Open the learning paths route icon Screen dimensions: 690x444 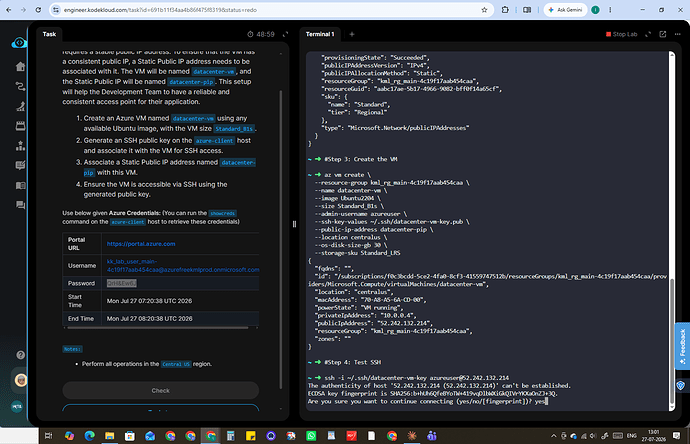(x=20, y=86)
